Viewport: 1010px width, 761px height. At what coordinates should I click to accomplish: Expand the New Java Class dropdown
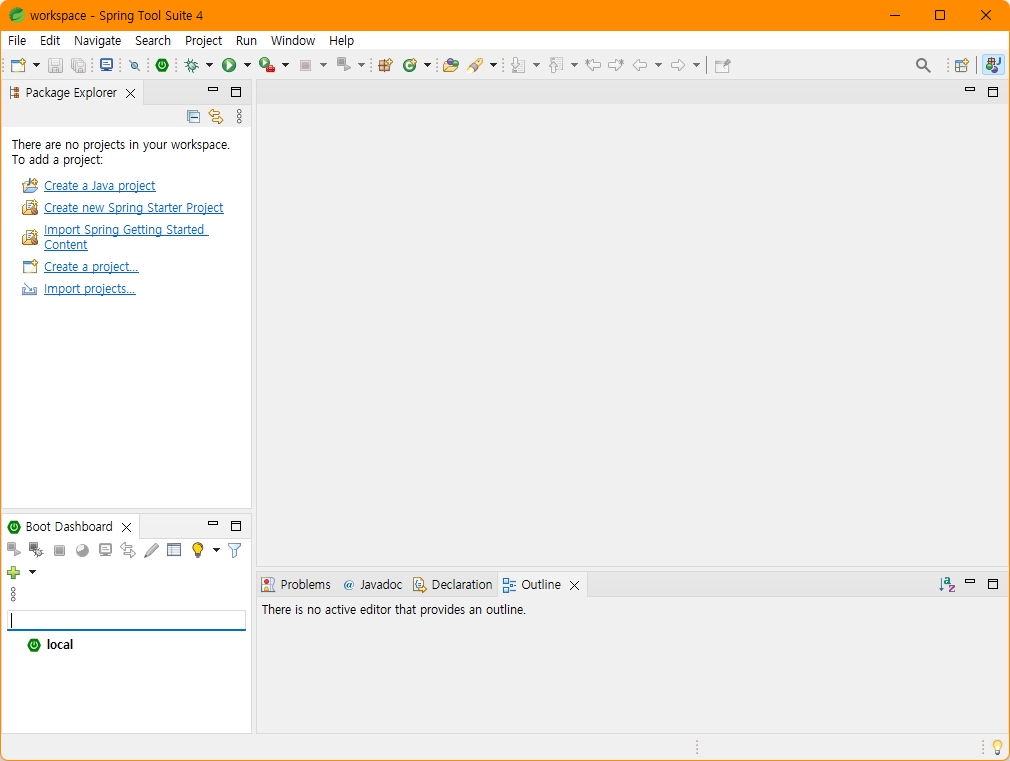tap(427, 65)
